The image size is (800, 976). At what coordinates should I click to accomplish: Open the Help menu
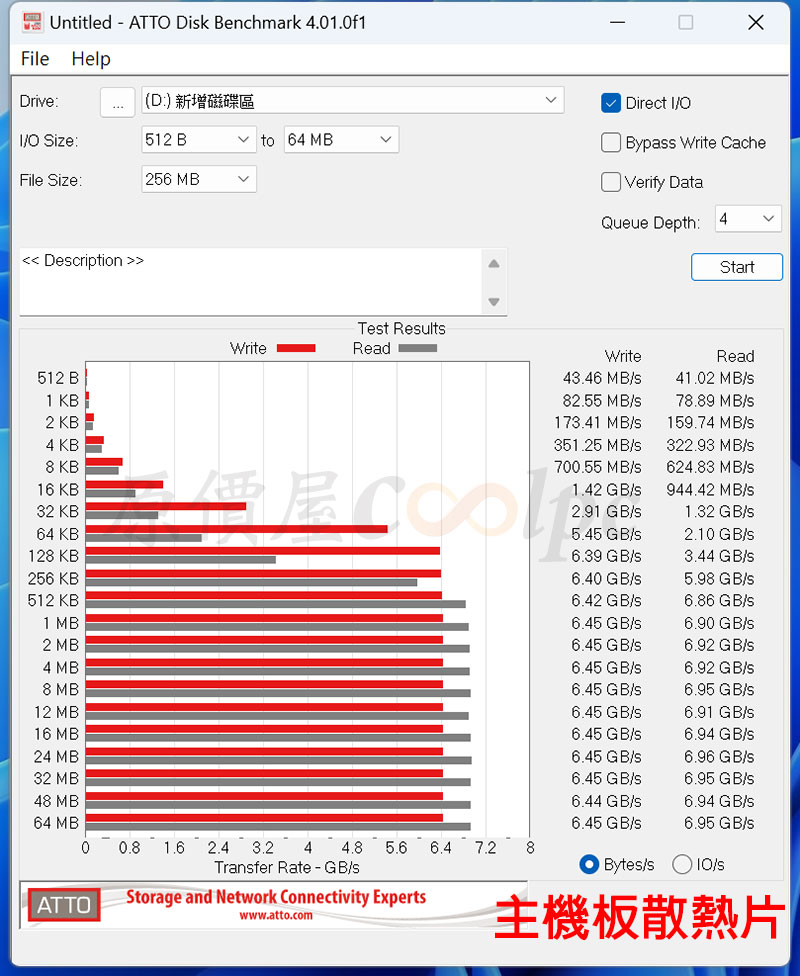click(x=91, y=59)
